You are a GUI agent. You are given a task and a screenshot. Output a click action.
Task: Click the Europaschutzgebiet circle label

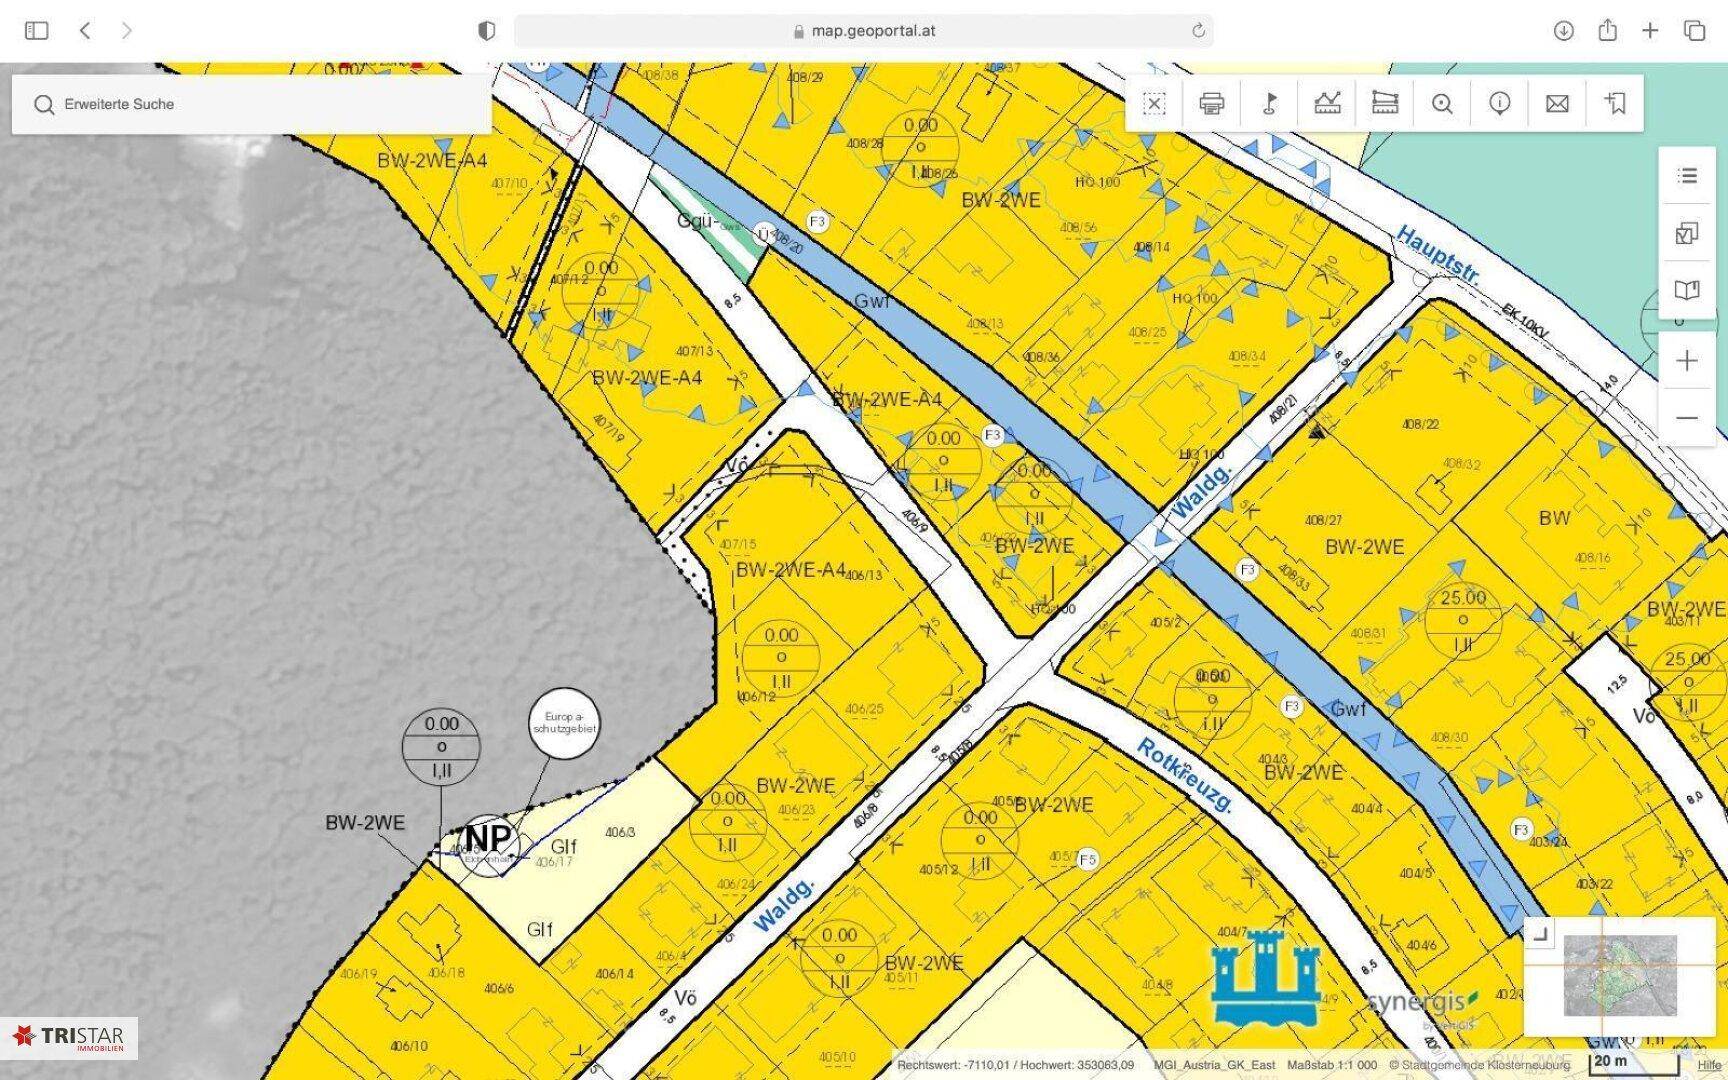pyautogui.click(x=564, y=723)
